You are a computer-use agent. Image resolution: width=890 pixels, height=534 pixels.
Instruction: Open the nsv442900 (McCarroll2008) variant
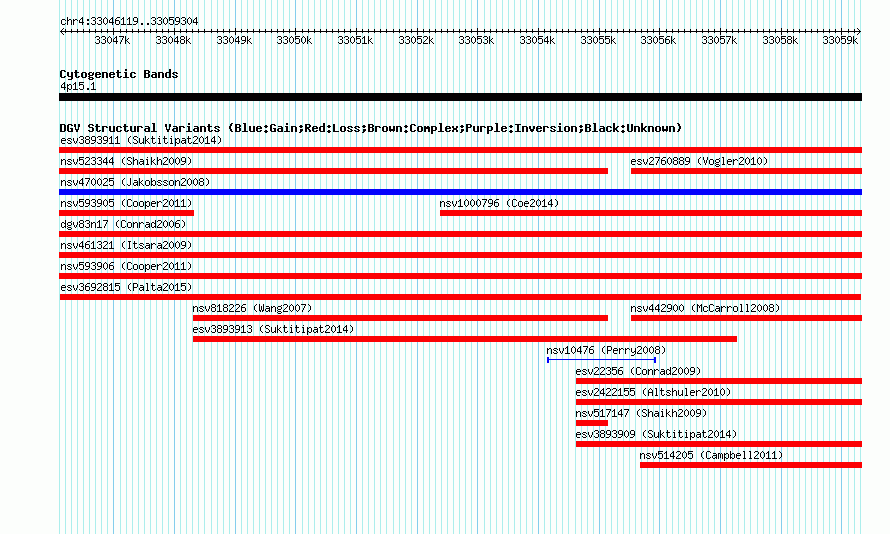(705, 308)
